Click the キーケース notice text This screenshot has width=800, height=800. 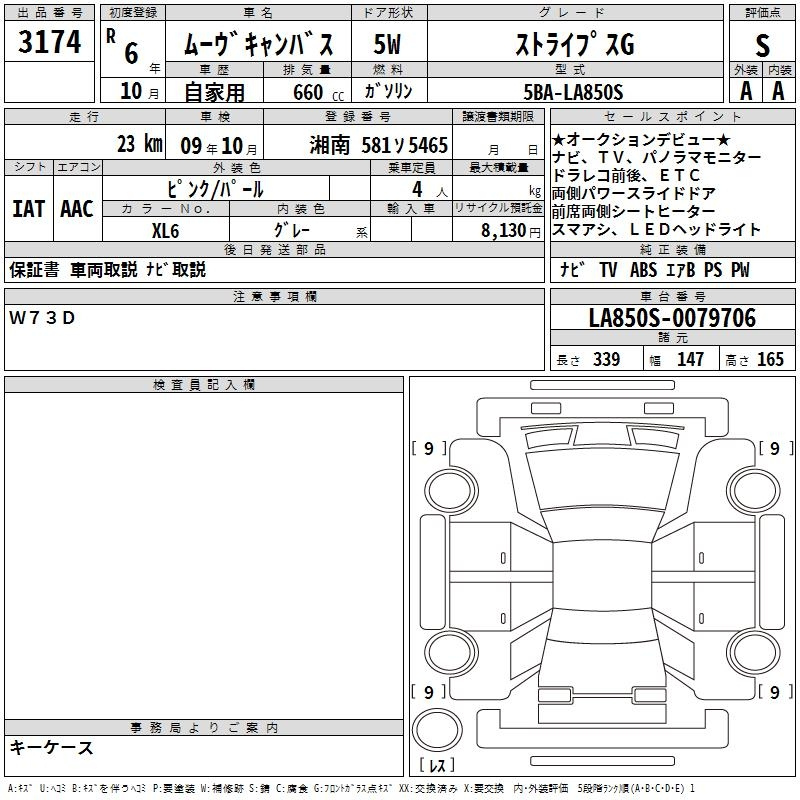(x=52, y=748)
